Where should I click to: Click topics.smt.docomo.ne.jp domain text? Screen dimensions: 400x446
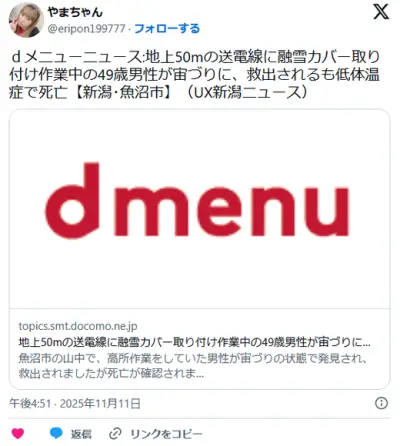coord(78,326)
